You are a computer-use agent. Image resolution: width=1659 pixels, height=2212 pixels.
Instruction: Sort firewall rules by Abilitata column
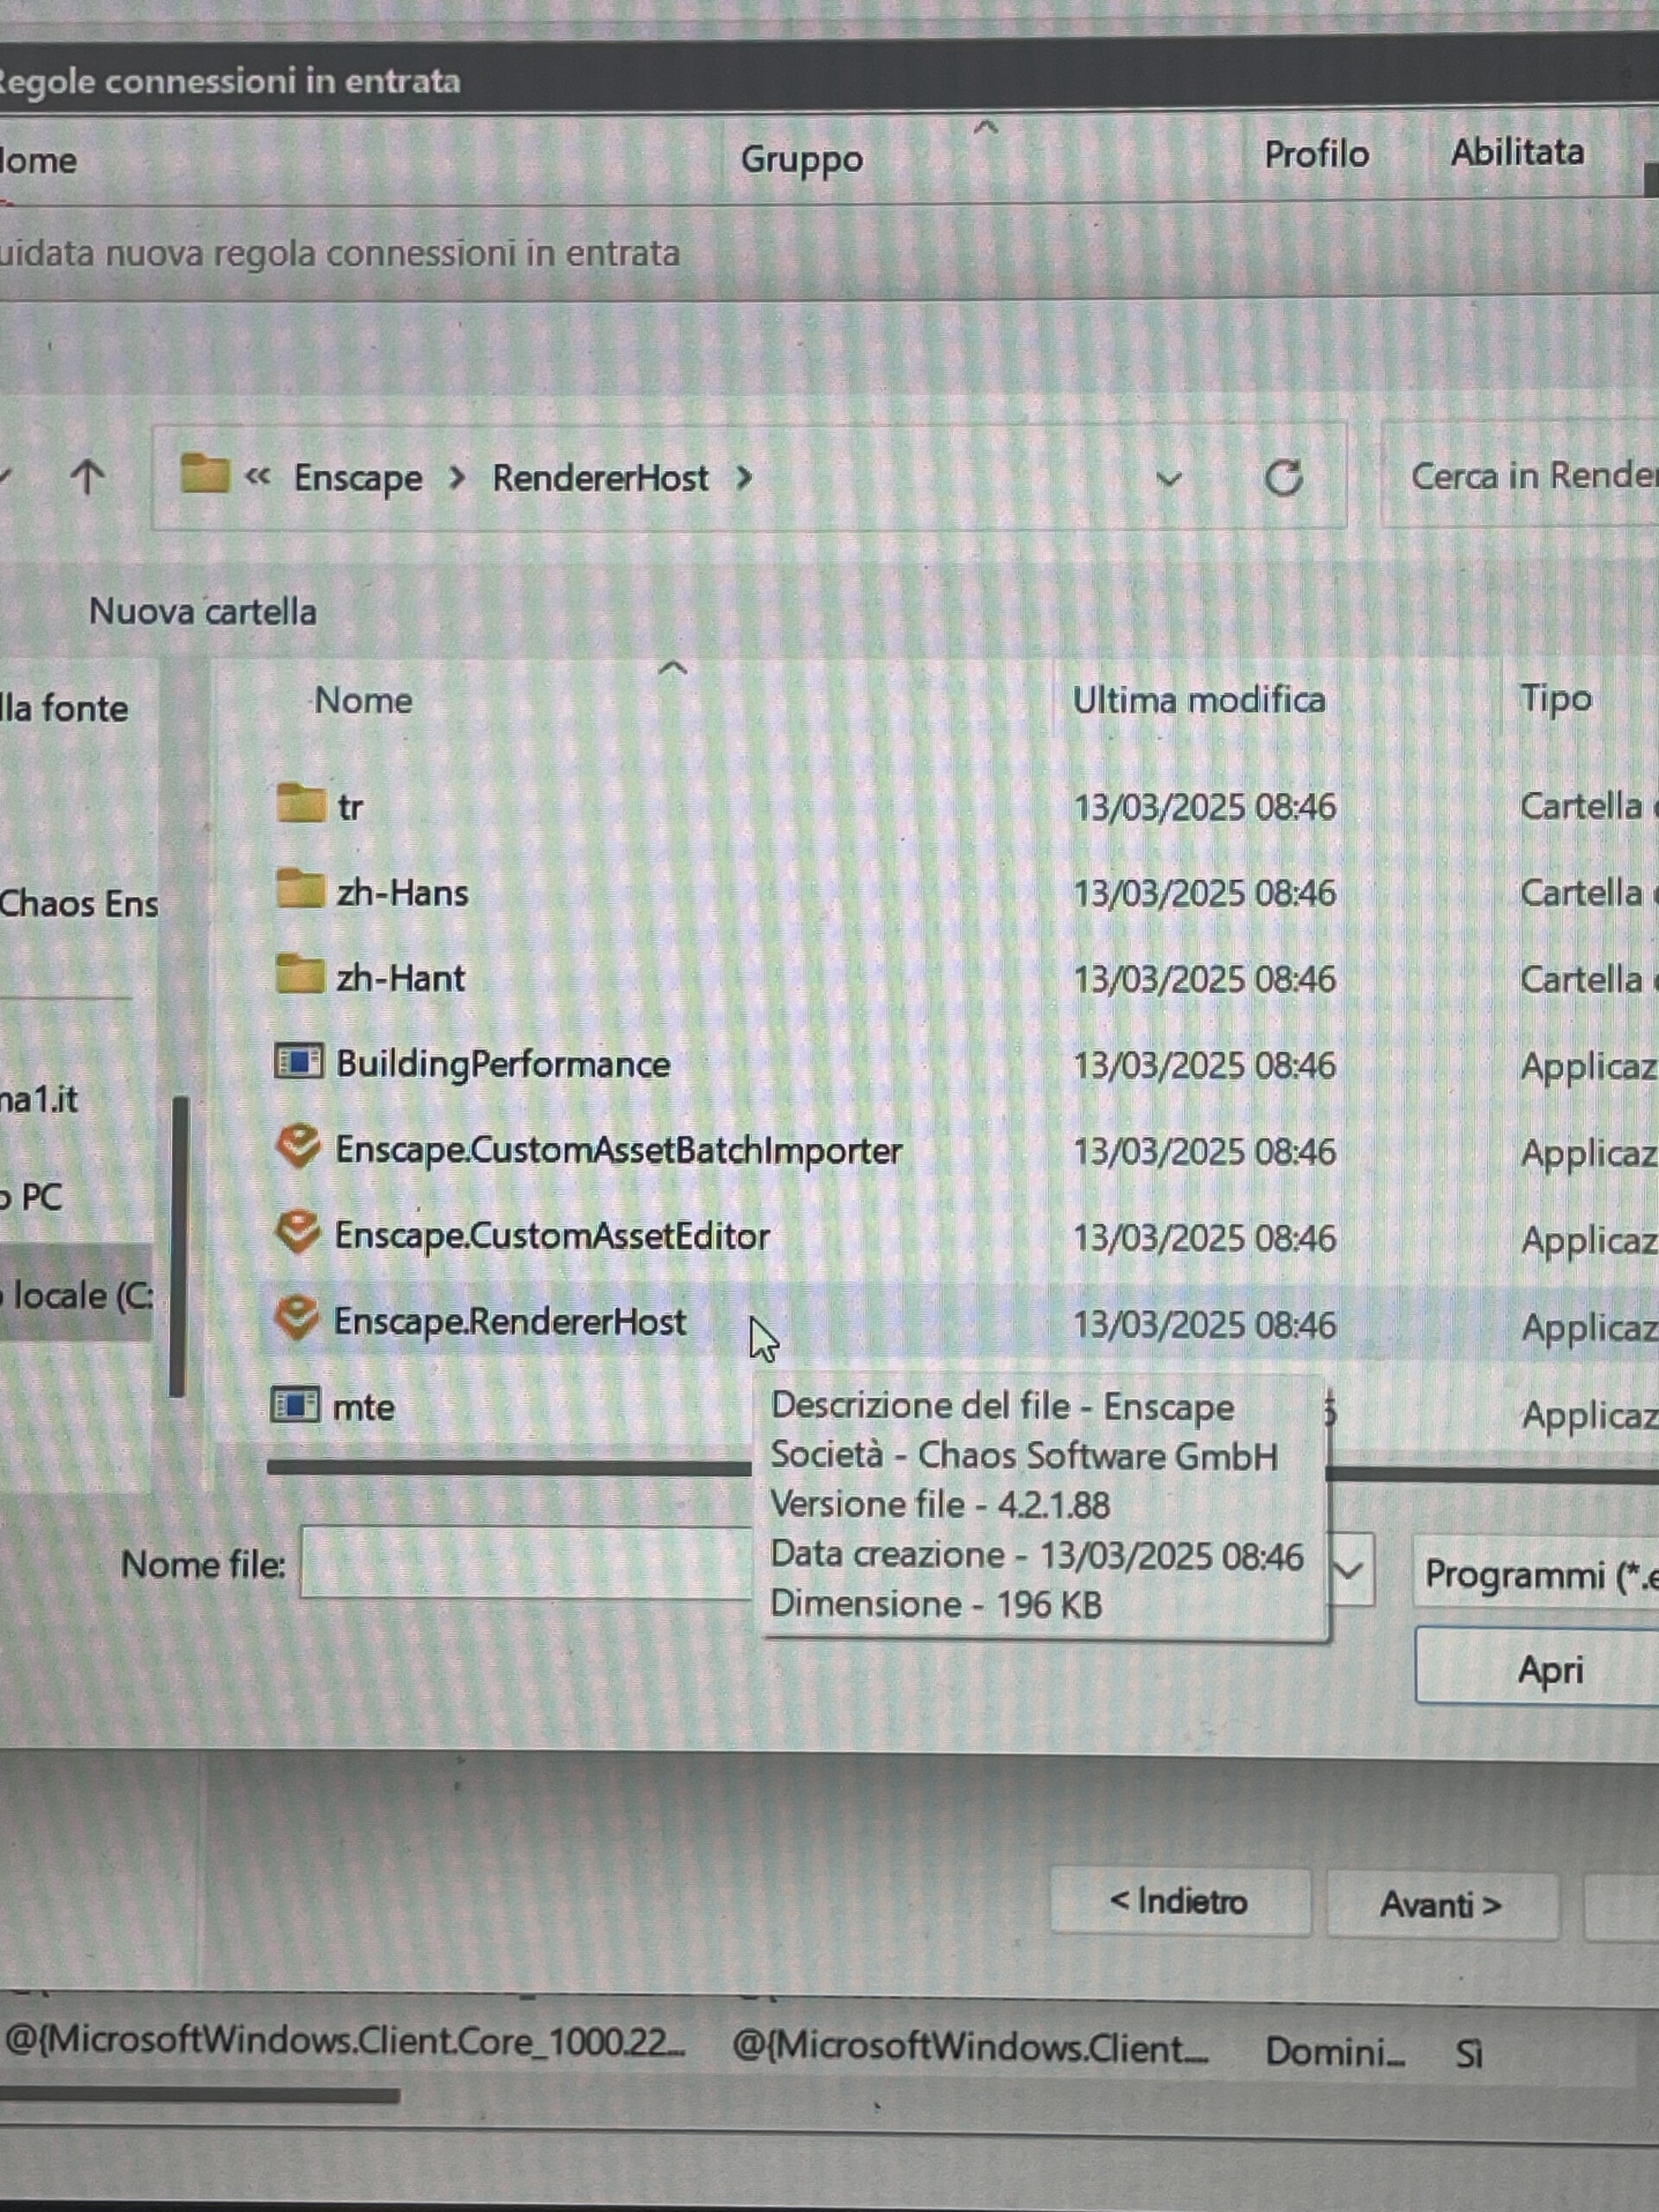pos(1517,152)
